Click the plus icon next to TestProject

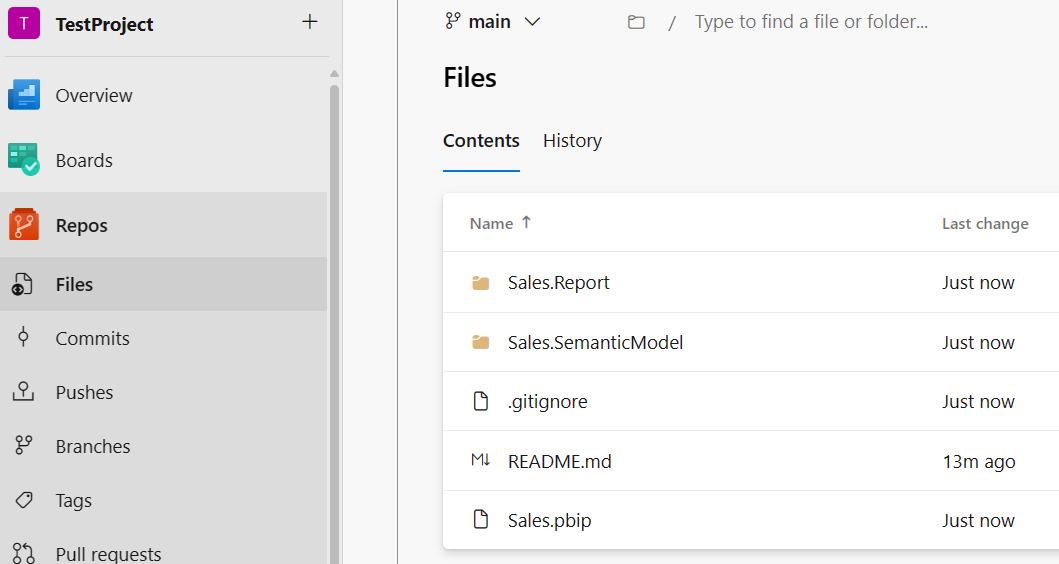310,22
